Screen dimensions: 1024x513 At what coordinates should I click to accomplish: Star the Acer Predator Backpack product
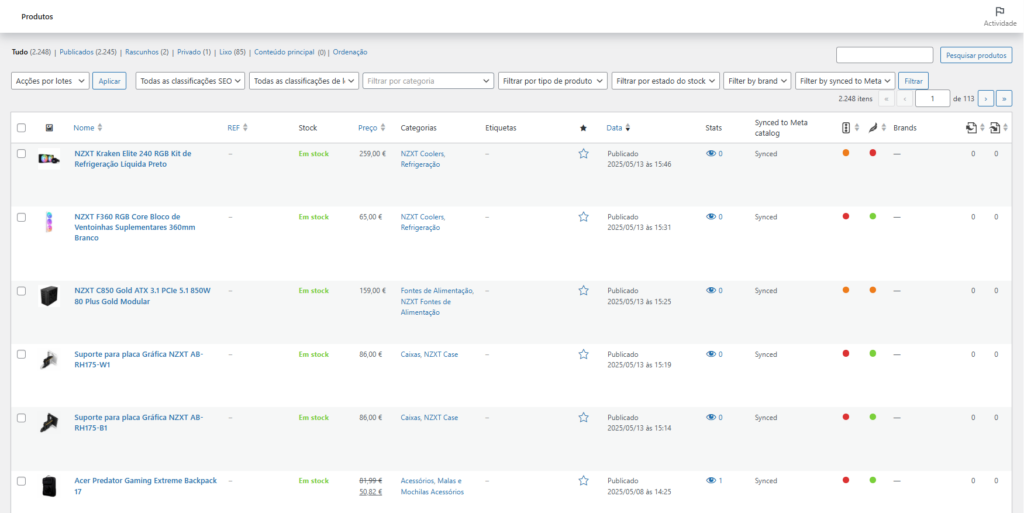(583, 480)
